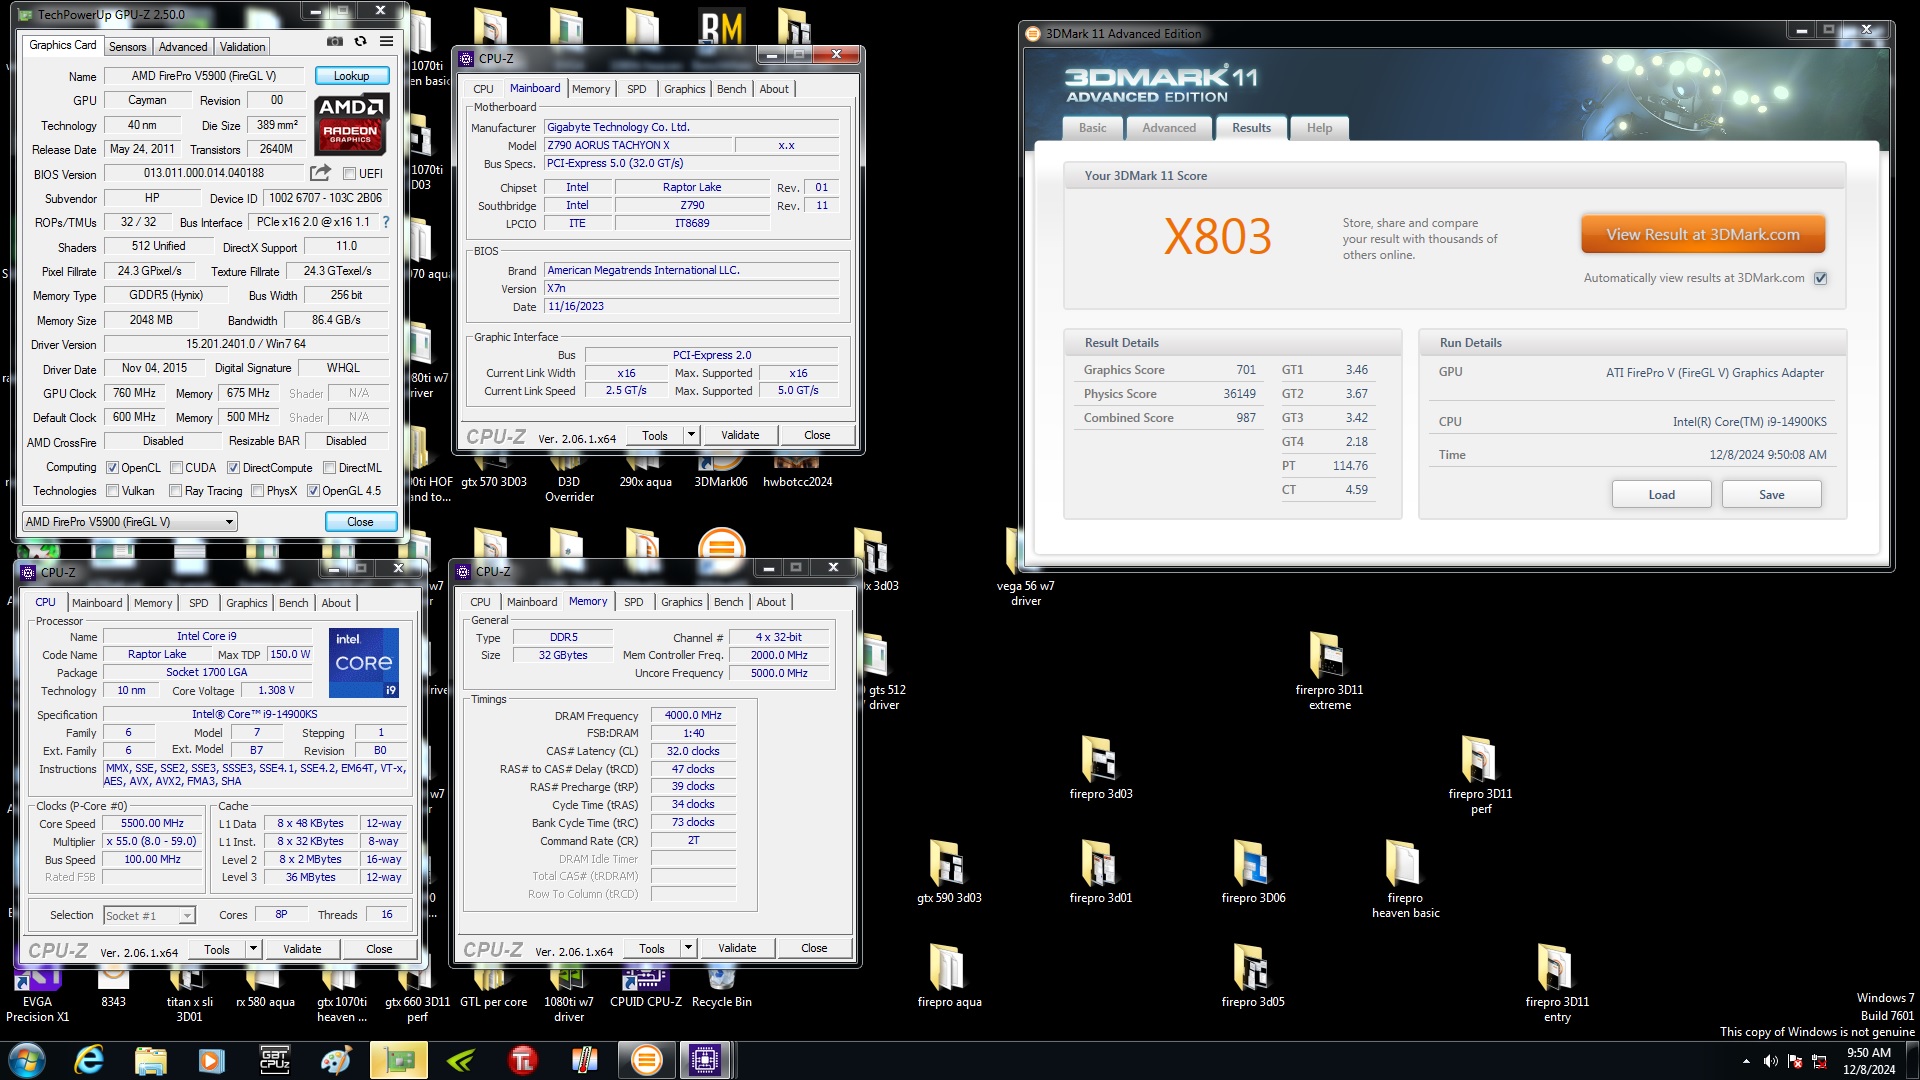Toggle the DirectCompute checkbox
Image resolution: width=1920 pixels, height=1080 pixels.
(x=233, y=468)
